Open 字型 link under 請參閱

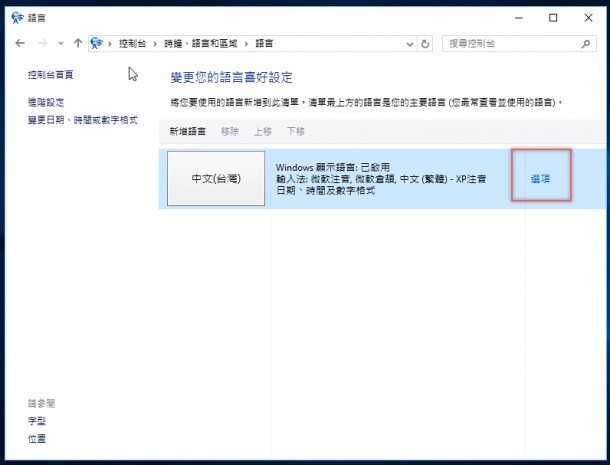pyautogui.click(x=37, y=421)
